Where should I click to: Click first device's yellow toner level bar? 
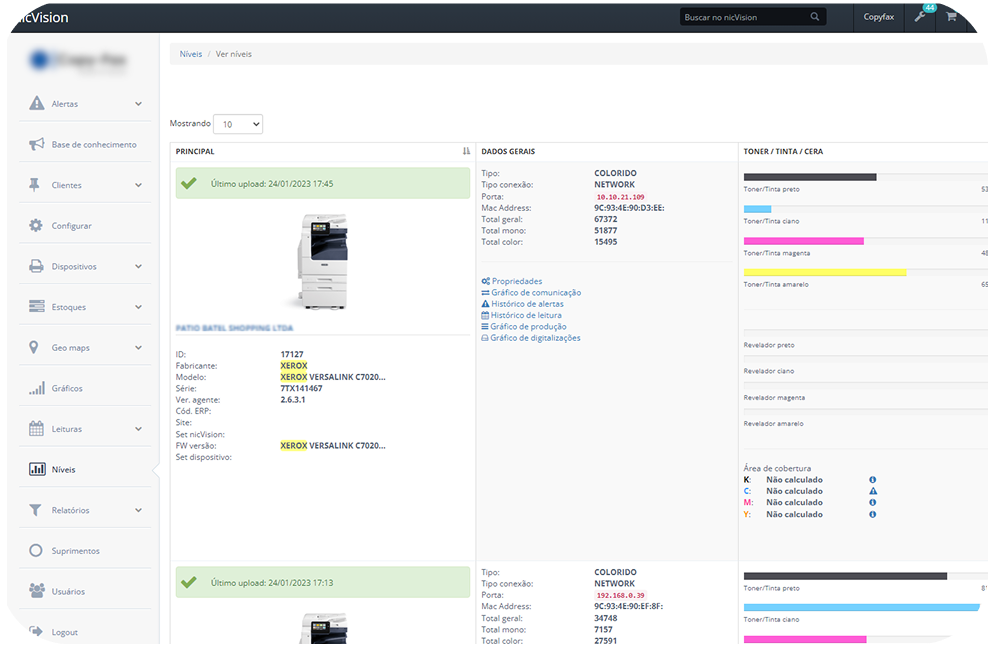click(x=825, y=272)
